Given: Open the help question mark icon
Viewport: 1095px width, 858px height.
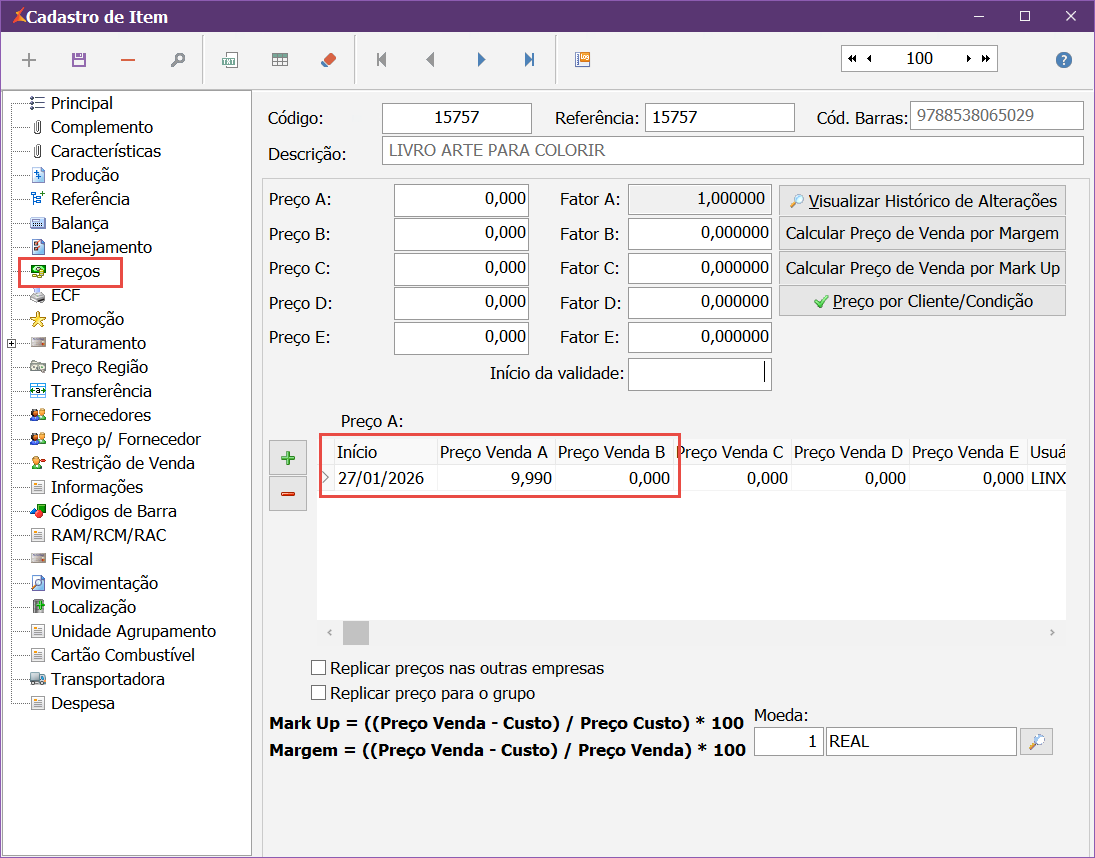Looking at the screenshot, I should click(x=1064, y=60).
